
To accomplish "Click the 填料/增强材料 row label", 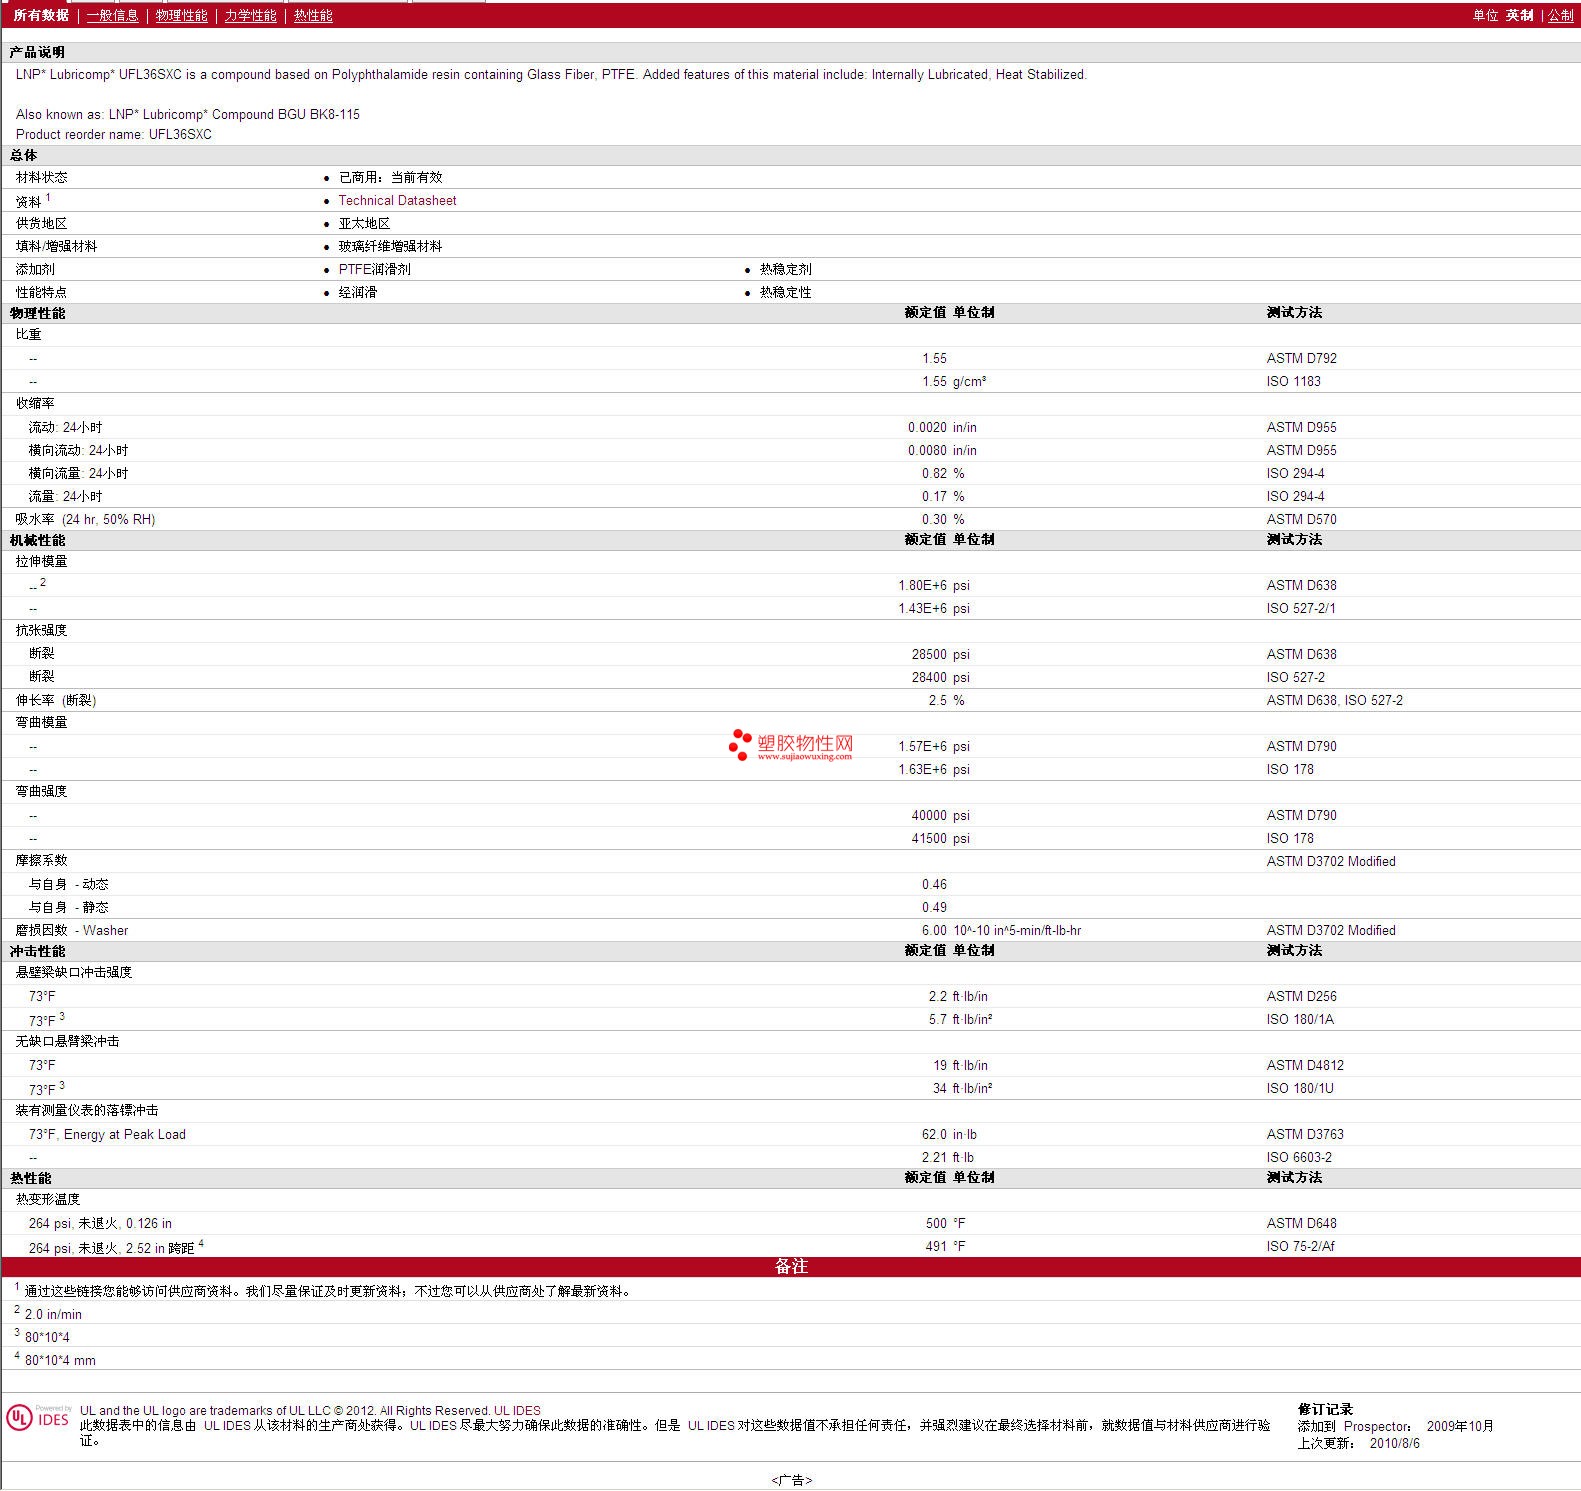I will tap(57, 246).
